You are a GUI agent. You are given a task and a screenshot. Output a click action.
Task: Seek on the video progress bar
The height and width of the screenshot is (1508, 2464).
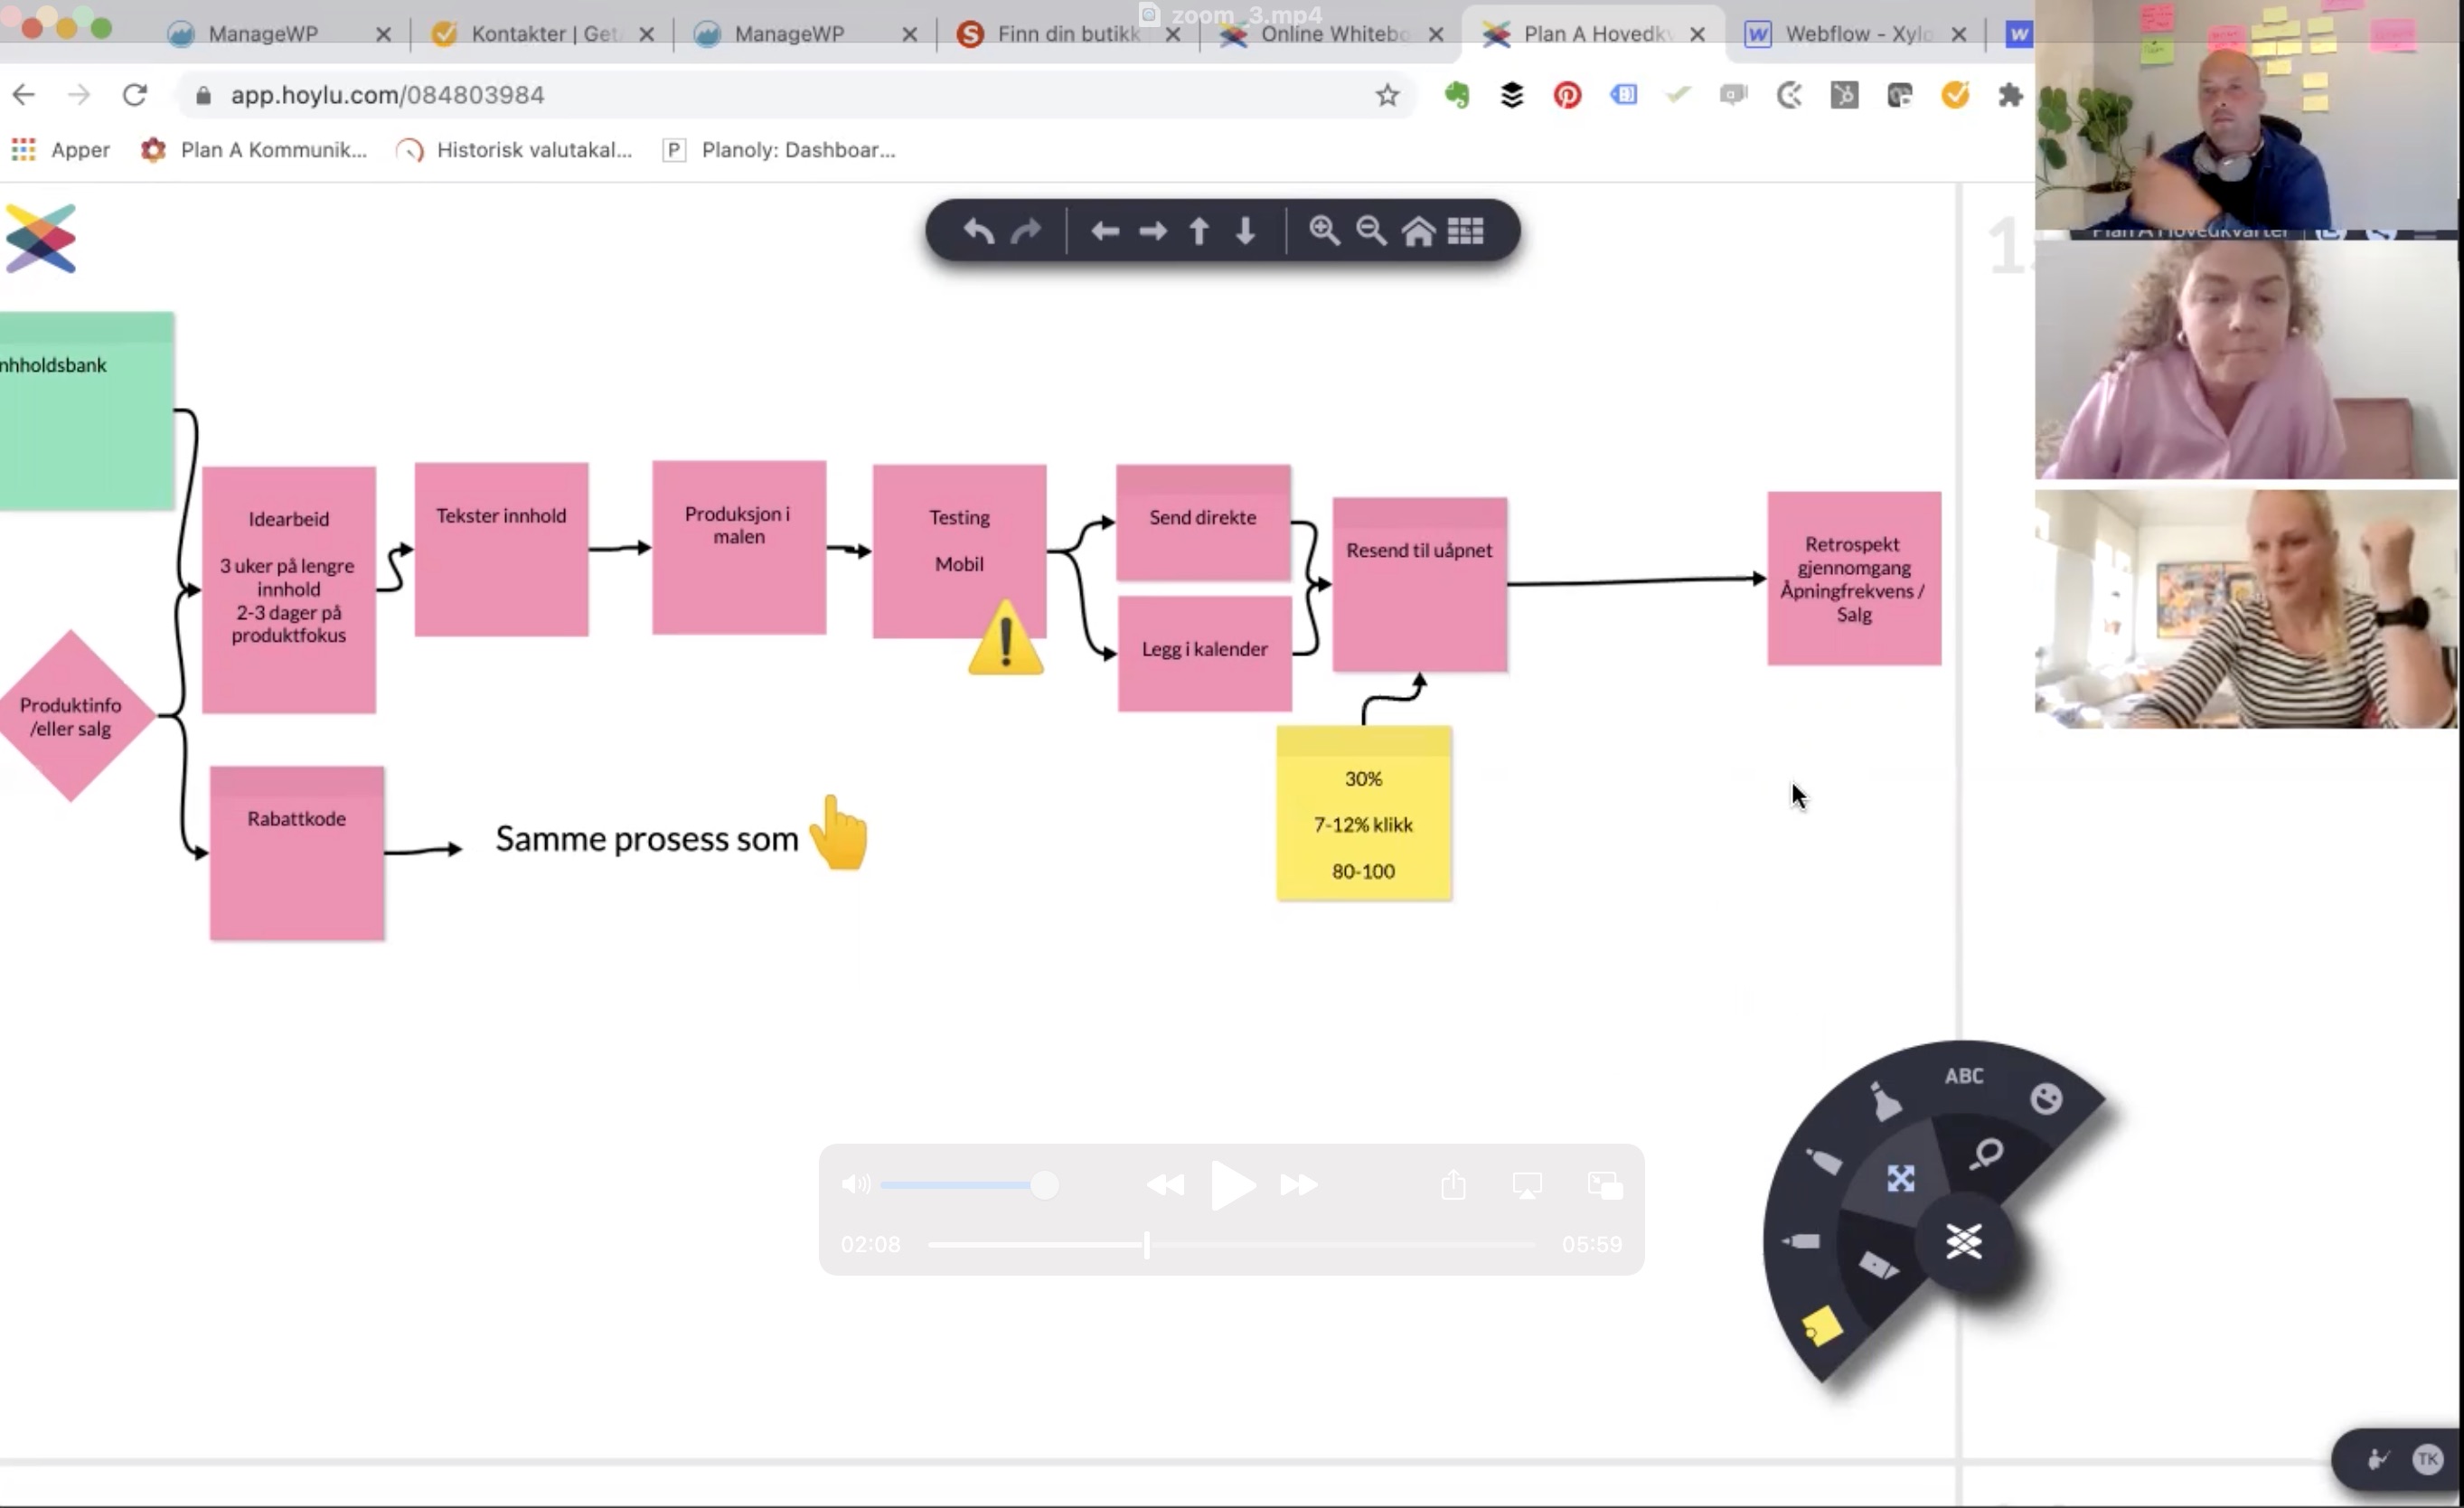coord(1232,1245)
